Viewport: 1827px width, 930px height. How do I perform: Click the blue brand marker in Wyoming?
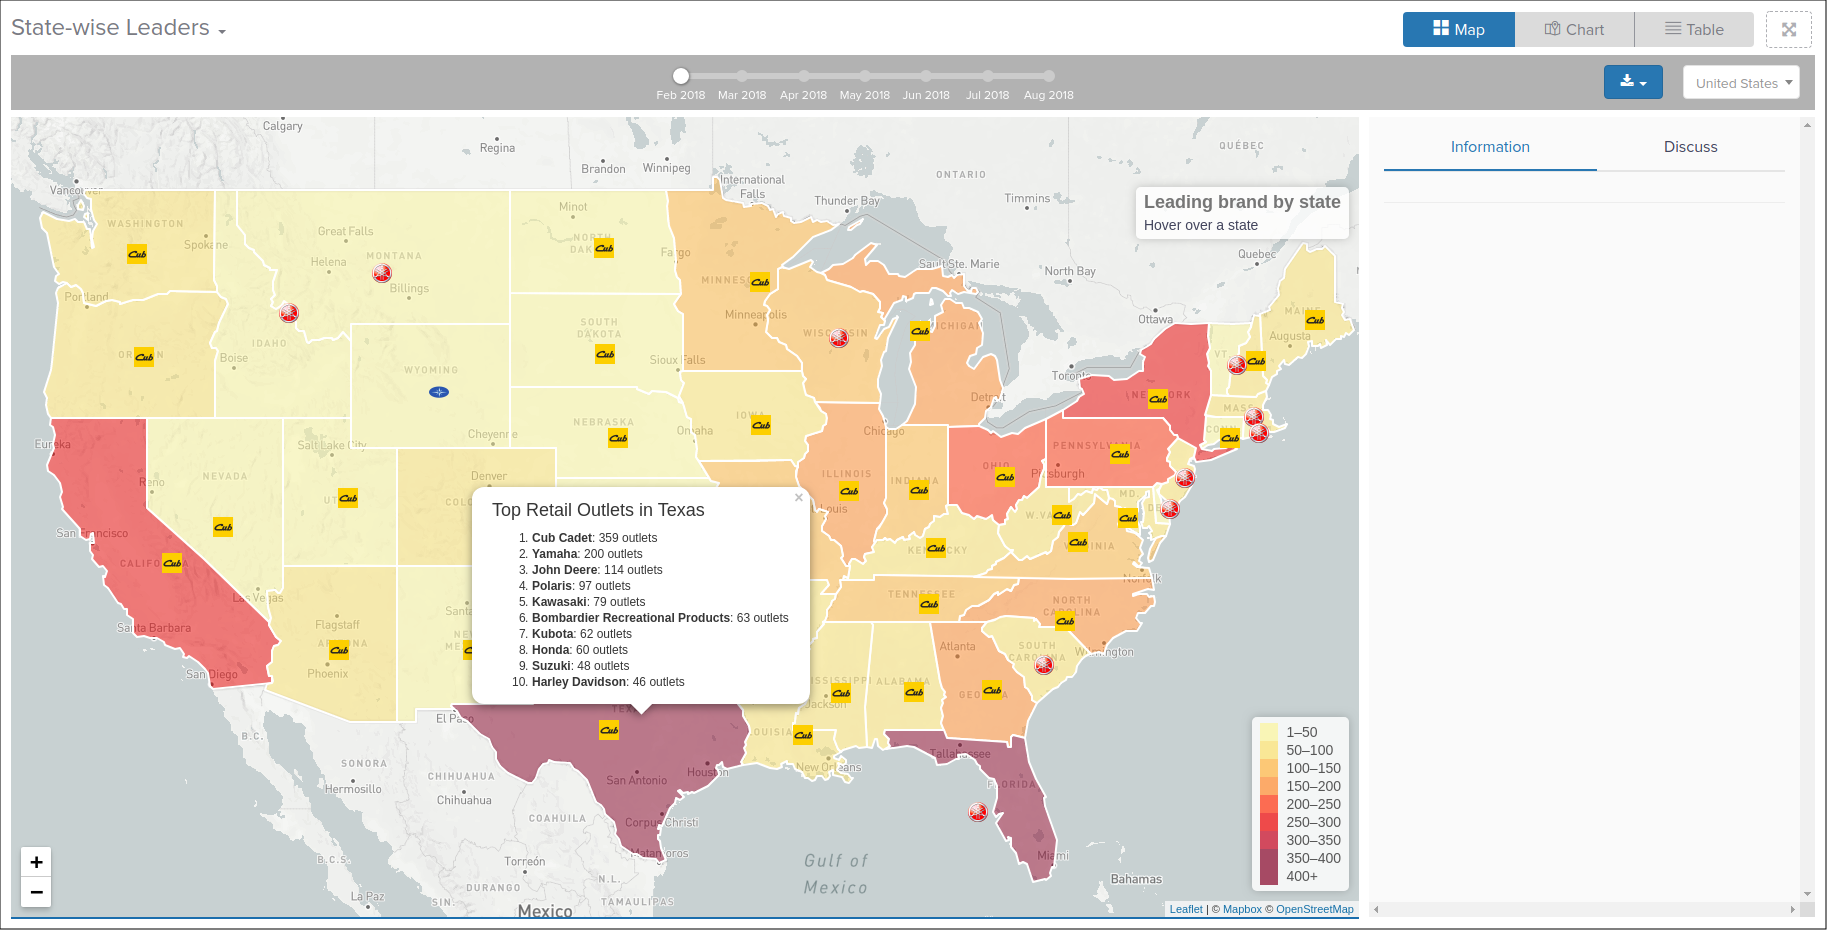(x=439, y=392)
